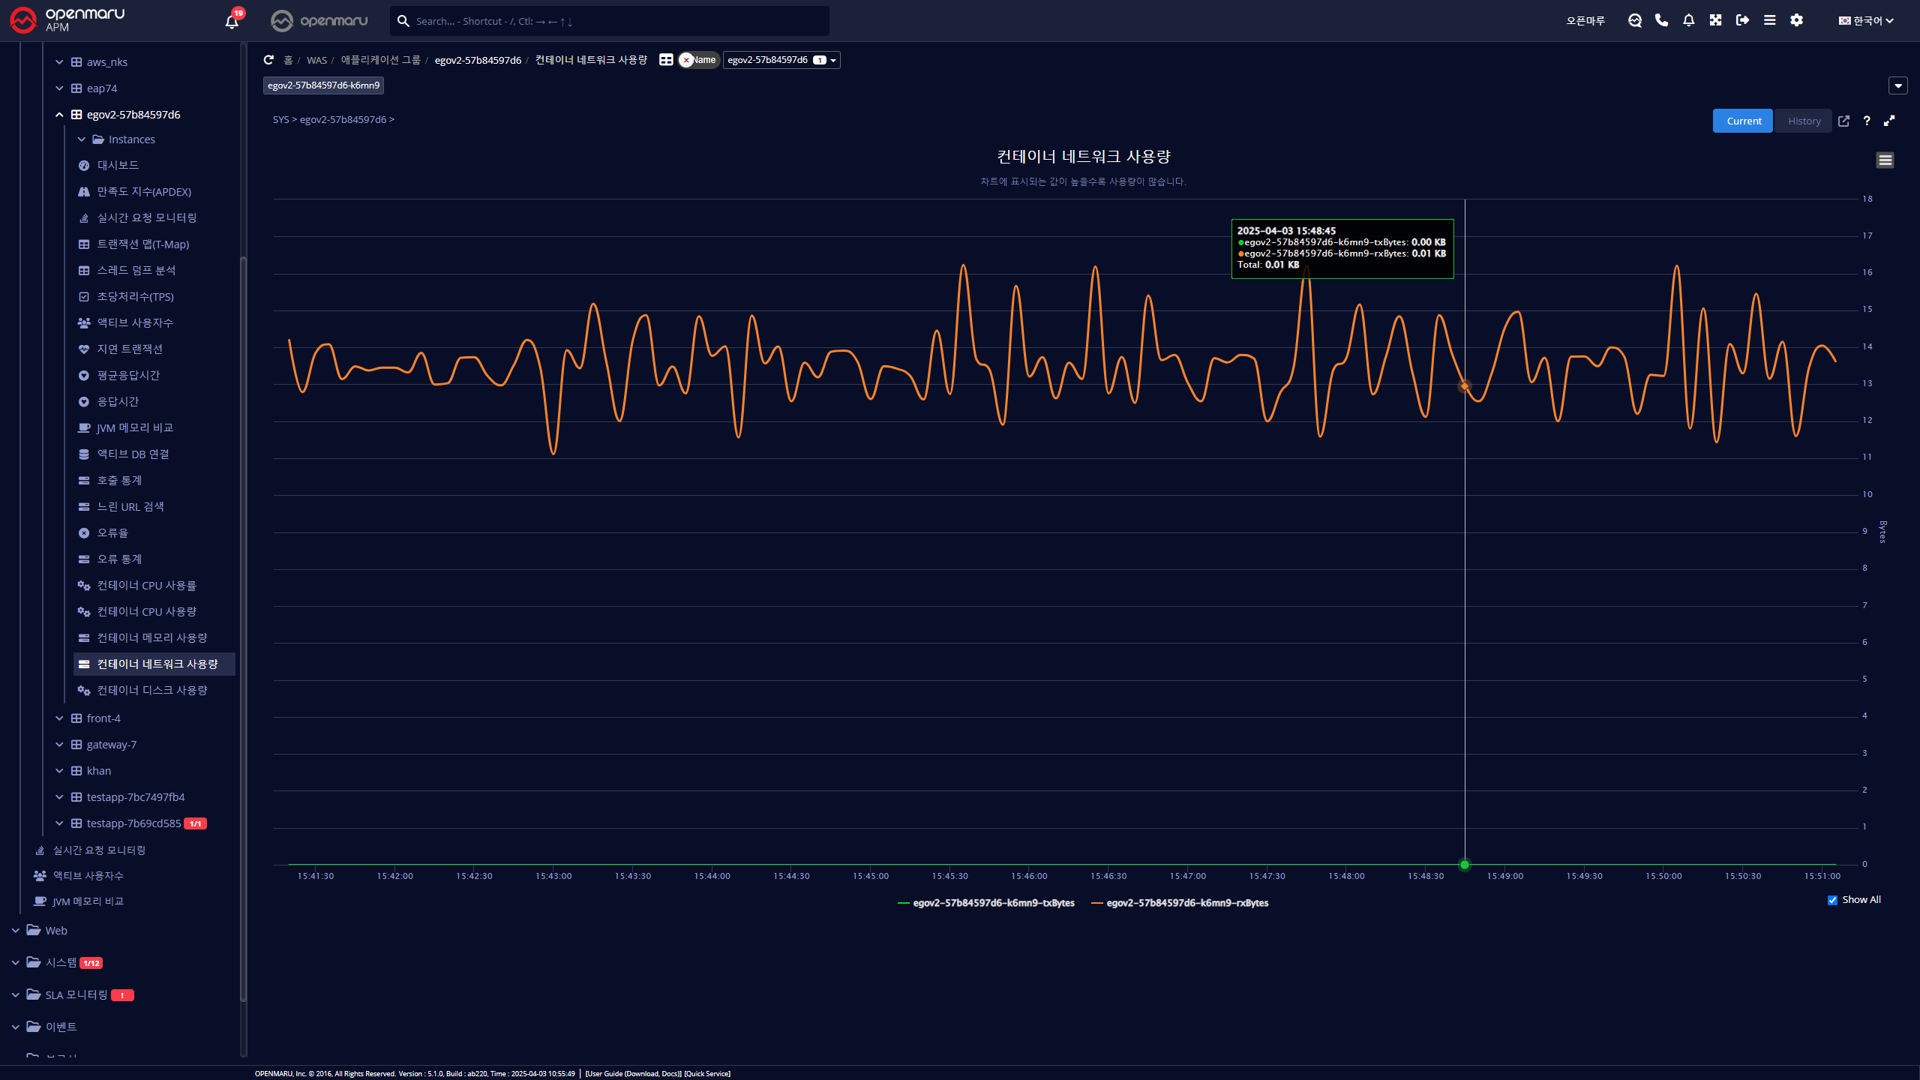1920x1080 pixels.
Task: Click the phone support icon
Action: 1662,20
